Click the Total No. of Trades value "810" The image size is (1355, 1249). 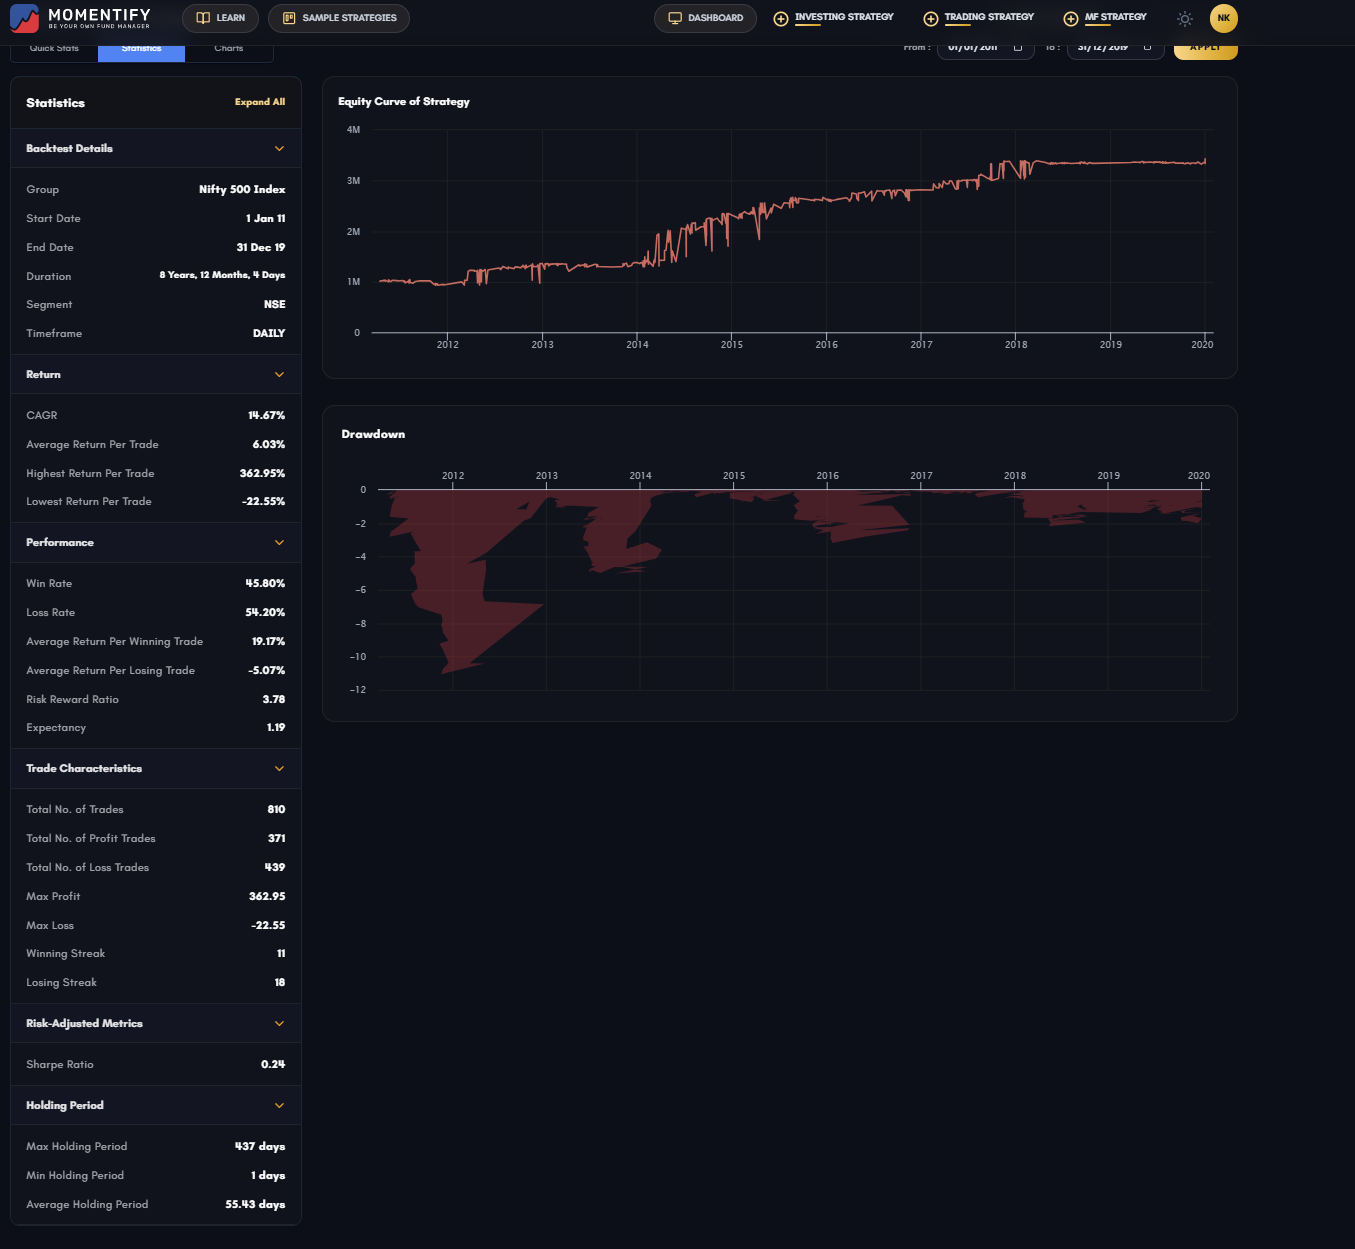coord(276,809)
